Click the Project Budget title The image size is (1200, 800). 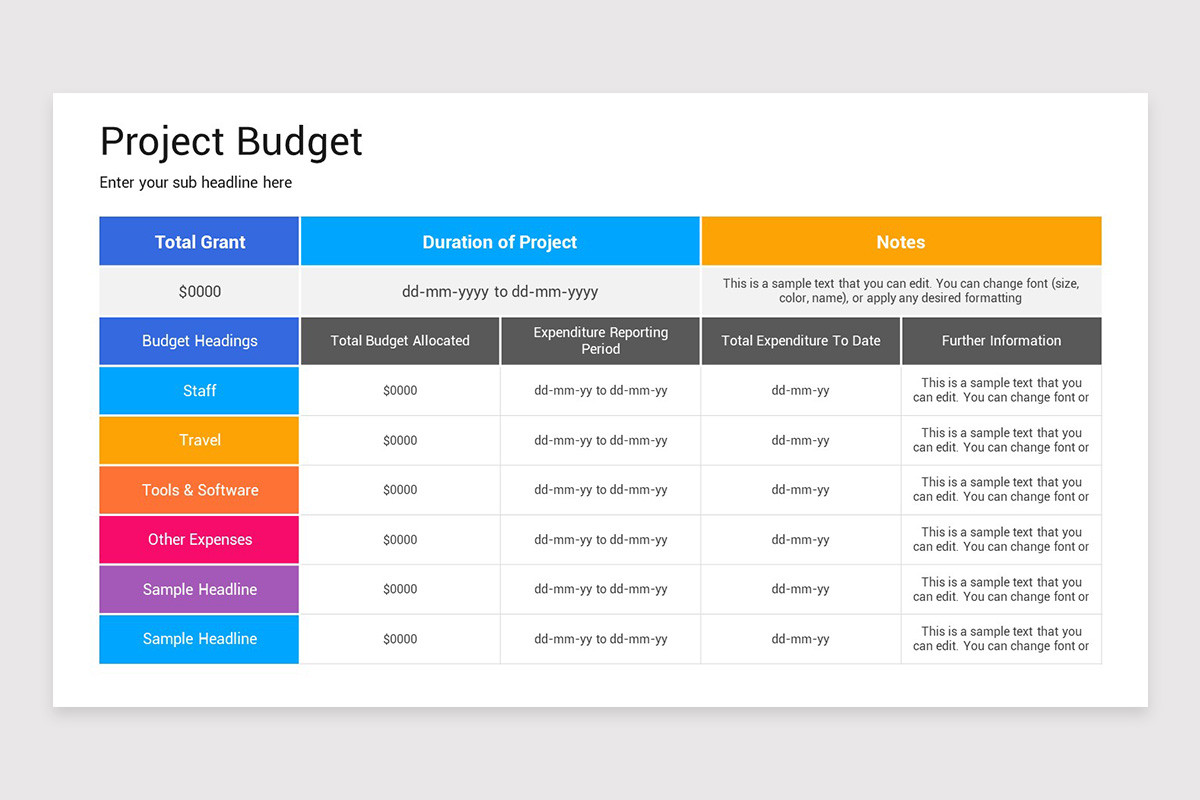tap(230, 141)
